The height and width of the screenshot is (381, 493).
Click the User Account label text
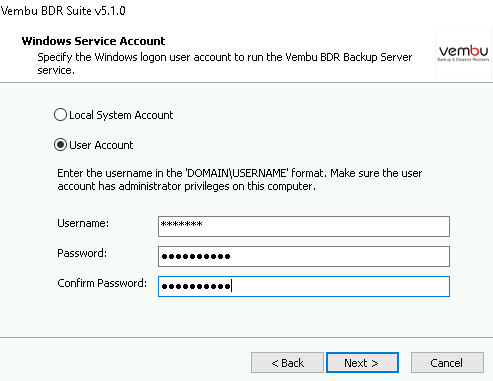click(101, 145)
